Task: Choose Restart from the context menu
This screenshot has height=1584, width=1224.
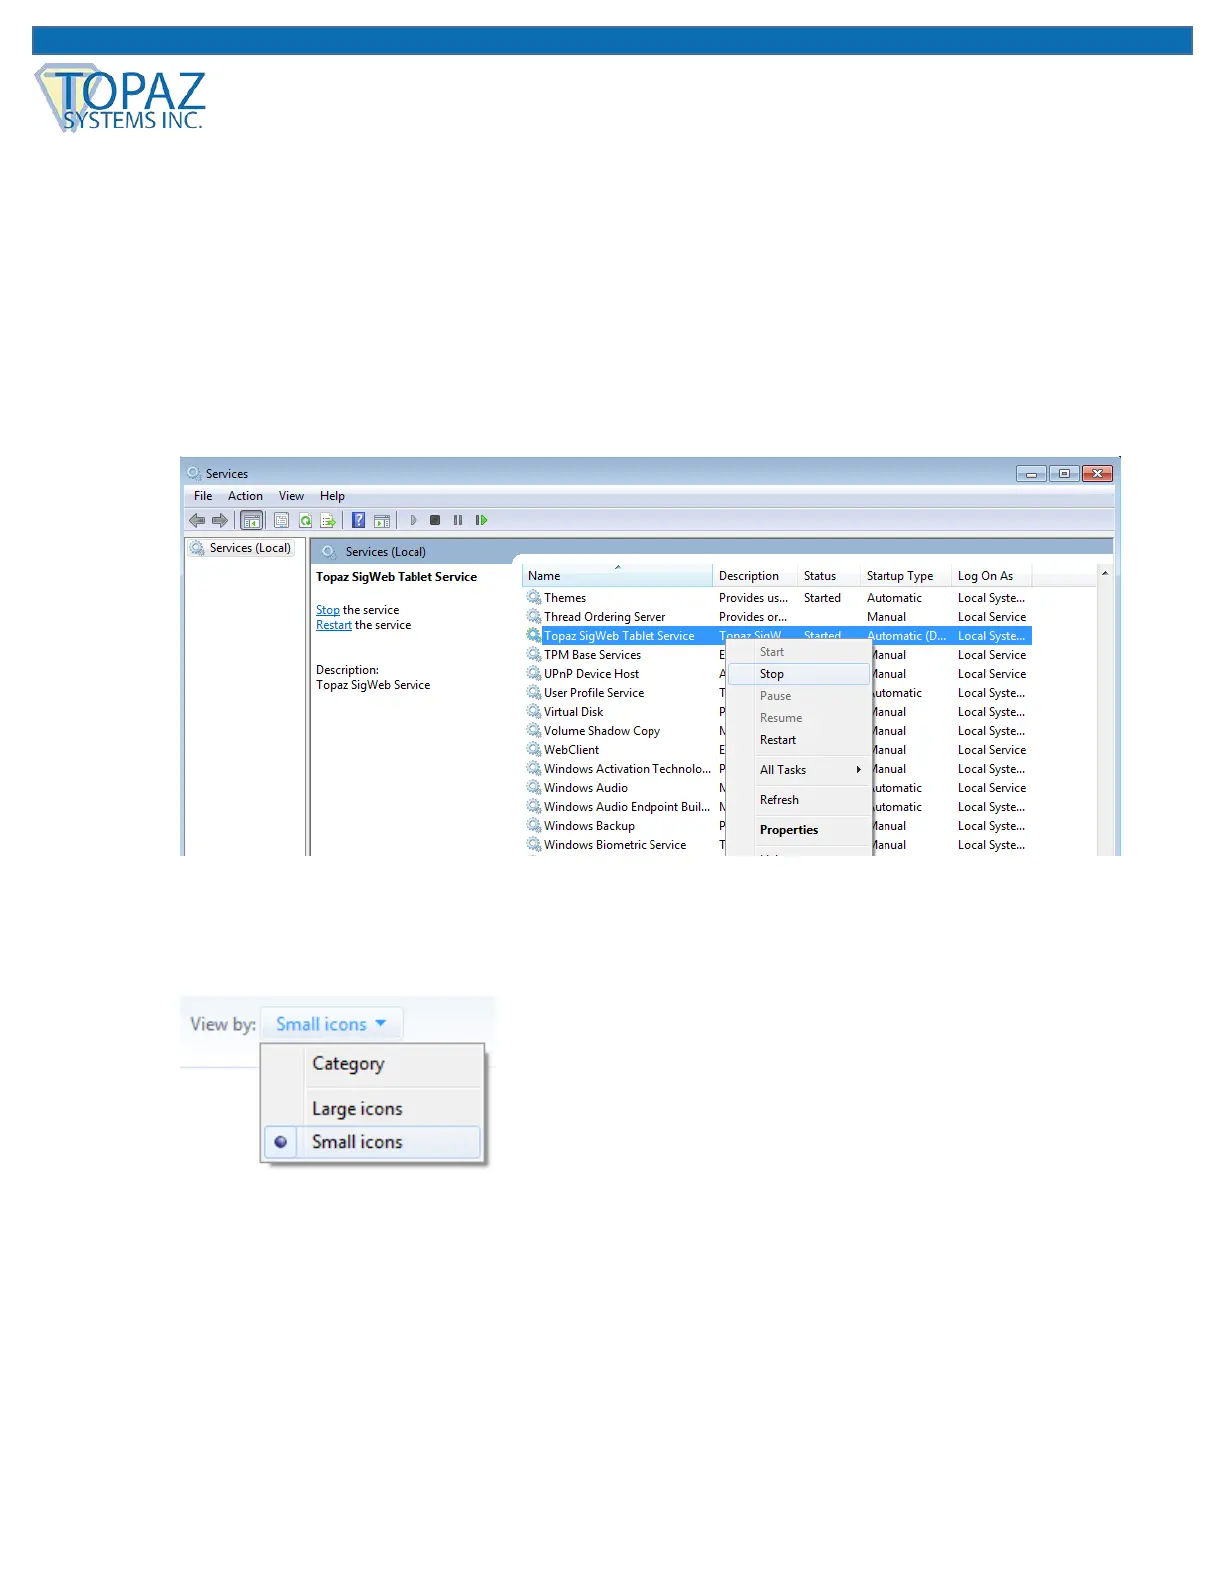Action: click(x=799, y=740)
